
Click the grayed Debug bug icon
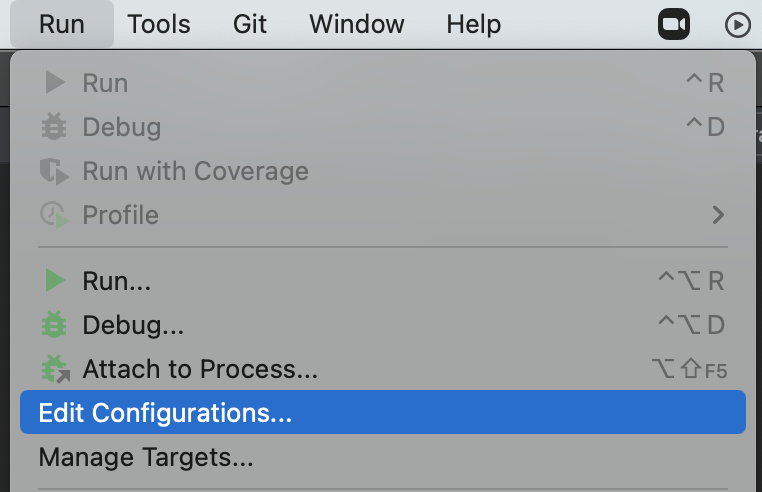pos(54,127)
